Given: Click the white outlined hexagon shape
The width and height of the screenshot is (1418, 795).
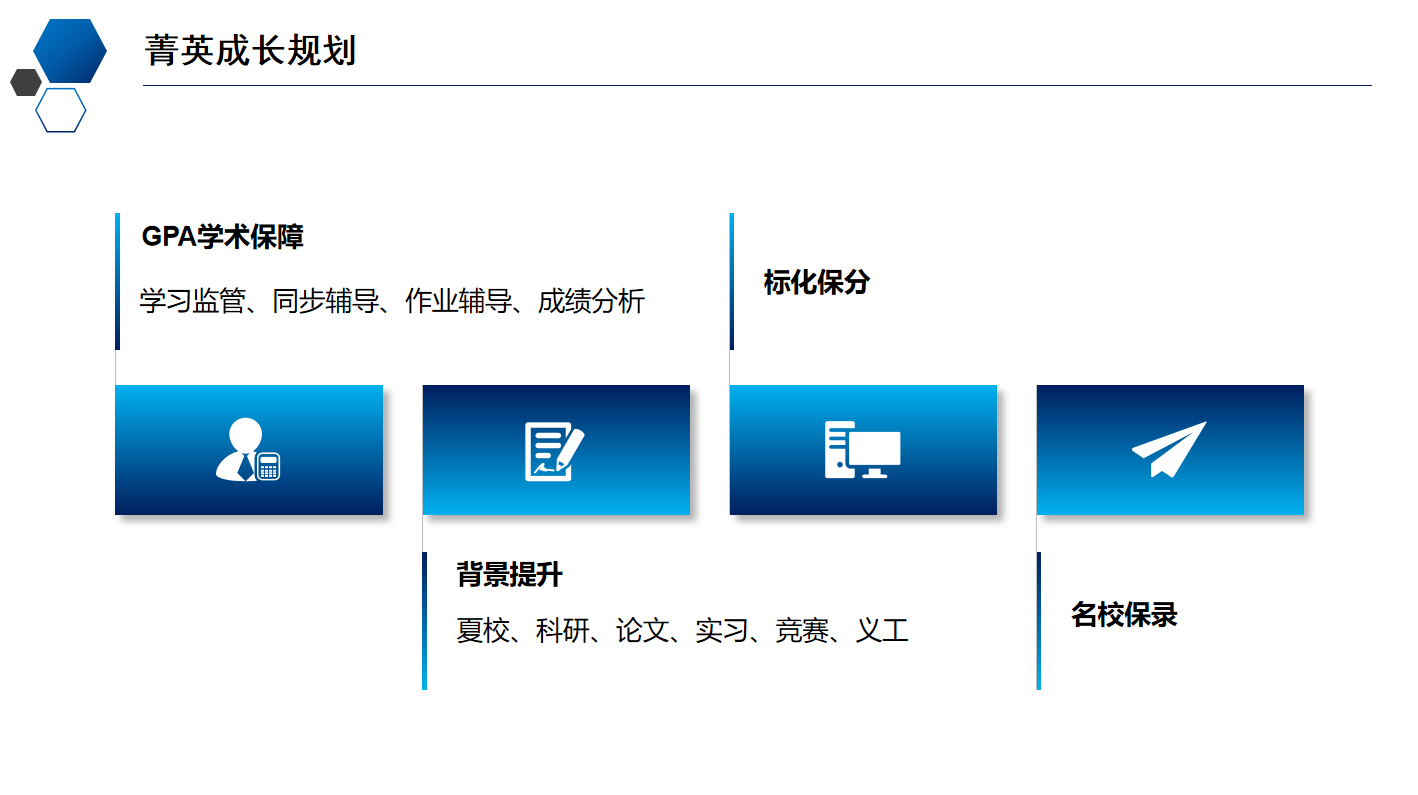Looking at the screenshot, I should pos(61,110).
